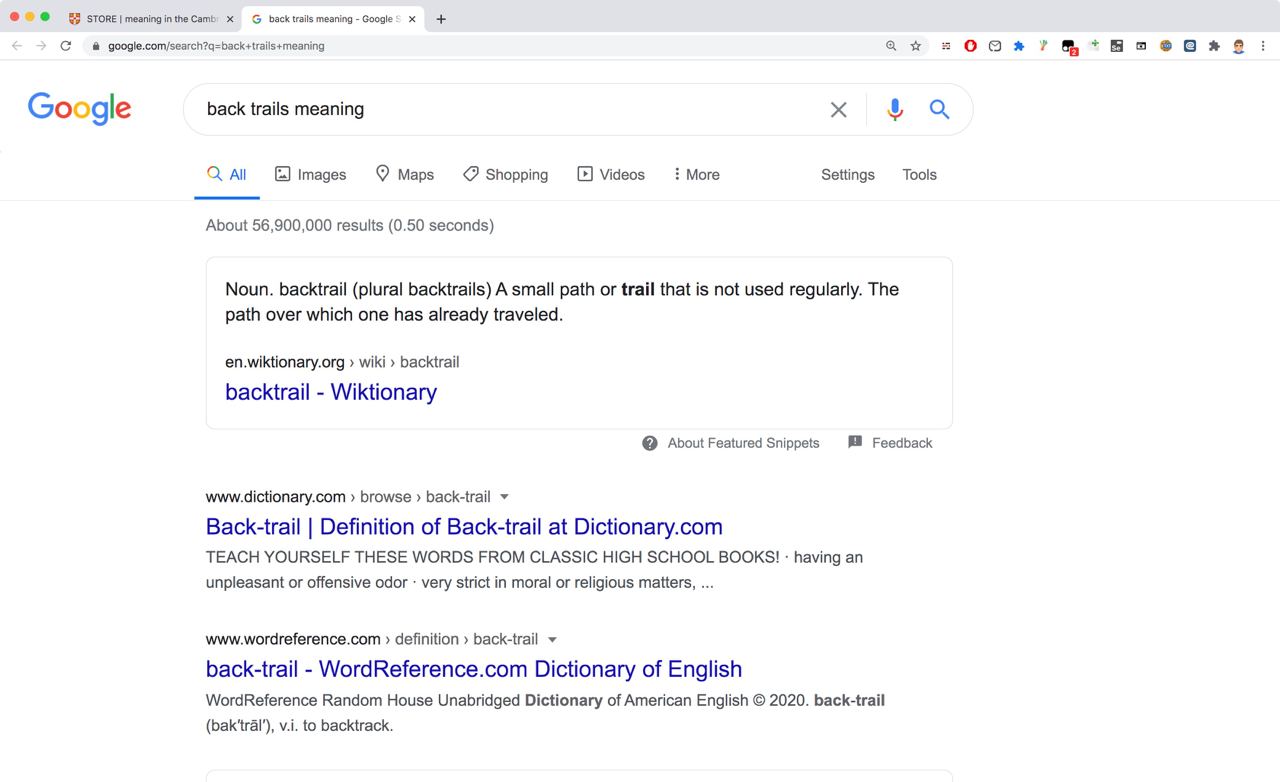Switch to the 'STORE | meaning in the Cambridge' tab
1280x782 pixels.
pyautogui.click(x=150, y=19)
